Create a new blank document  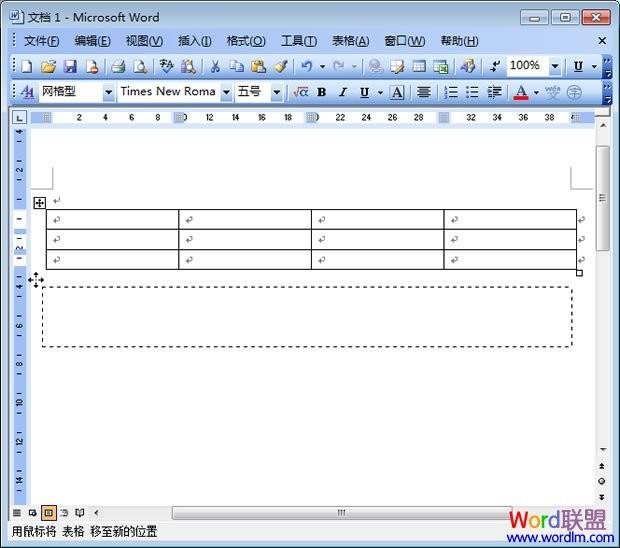pos(26,66)
